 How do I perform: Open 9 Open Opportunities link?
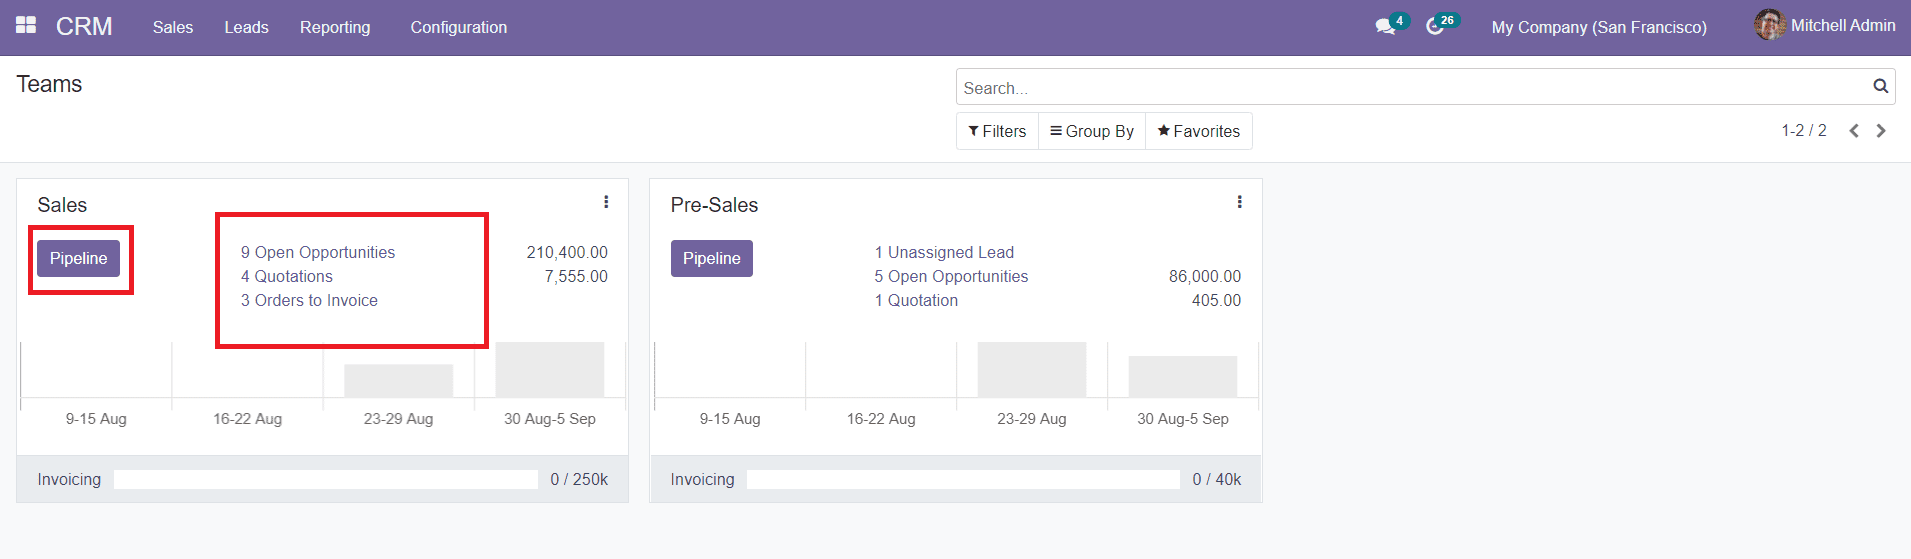[318, 252]
